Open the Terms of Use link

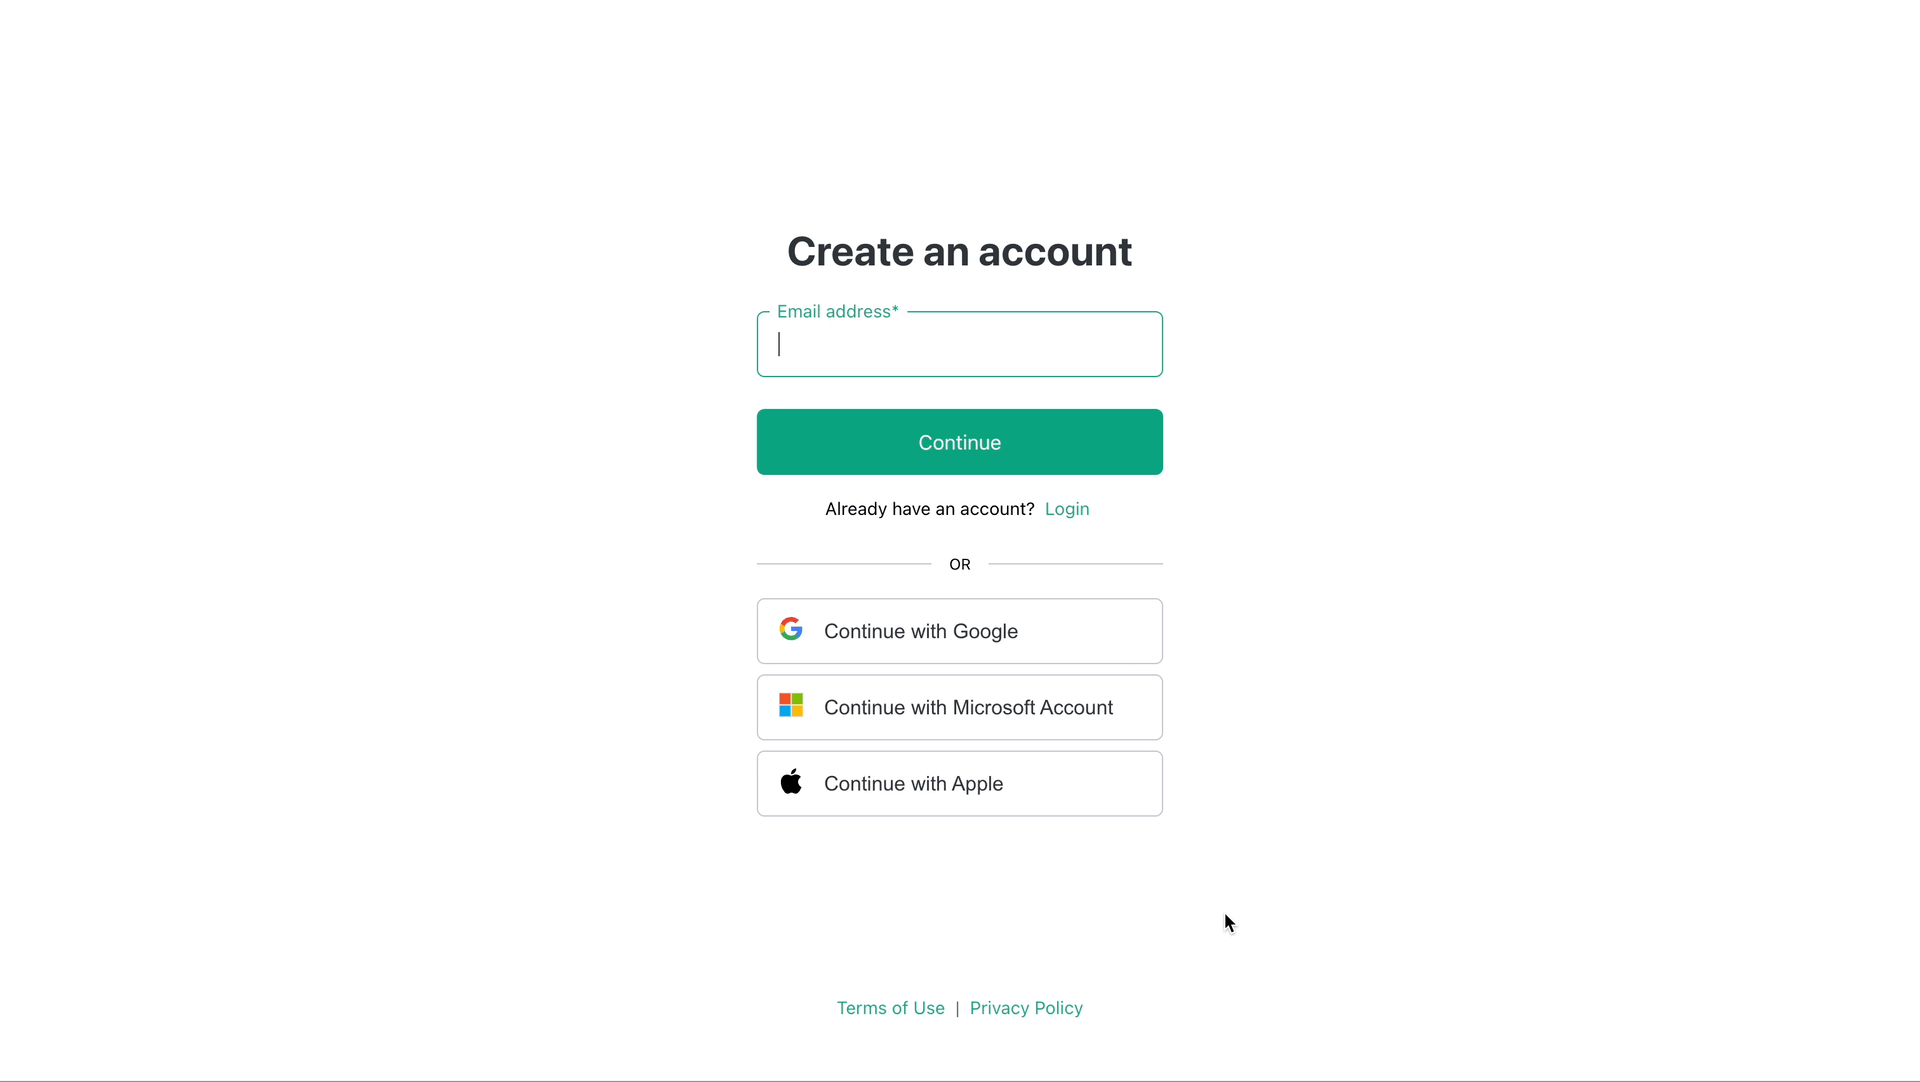pyautogui.click(x=890, y=1007)
